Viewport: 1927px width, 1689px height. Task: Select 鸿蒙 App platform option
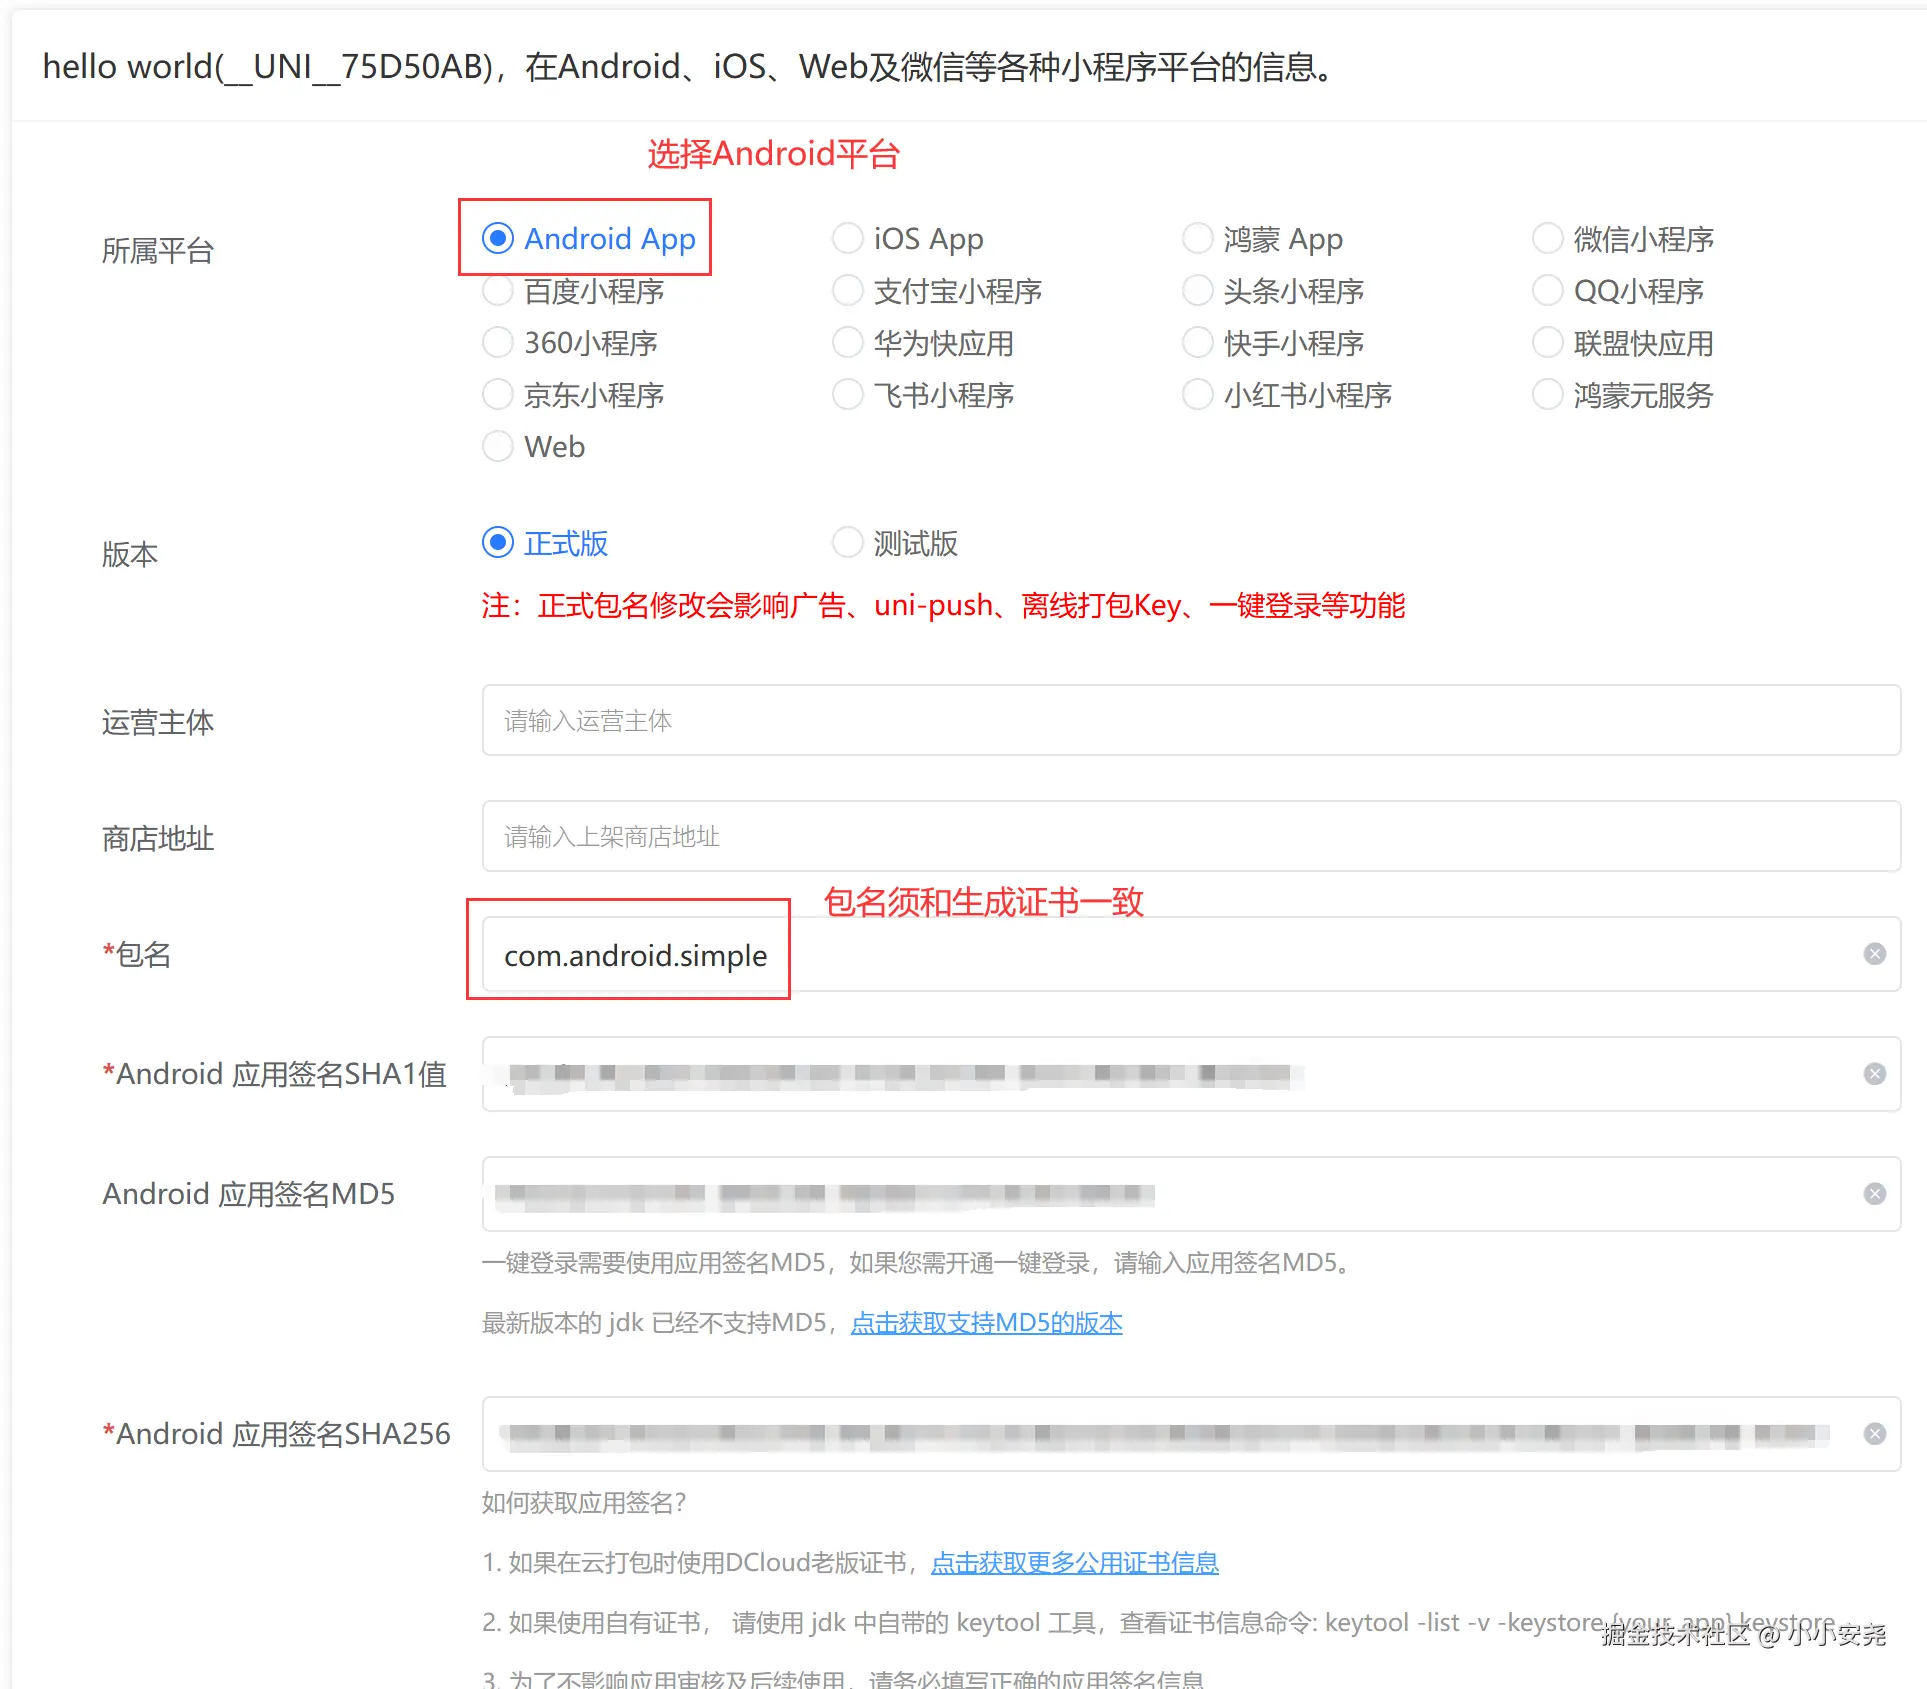(1198, 239)
